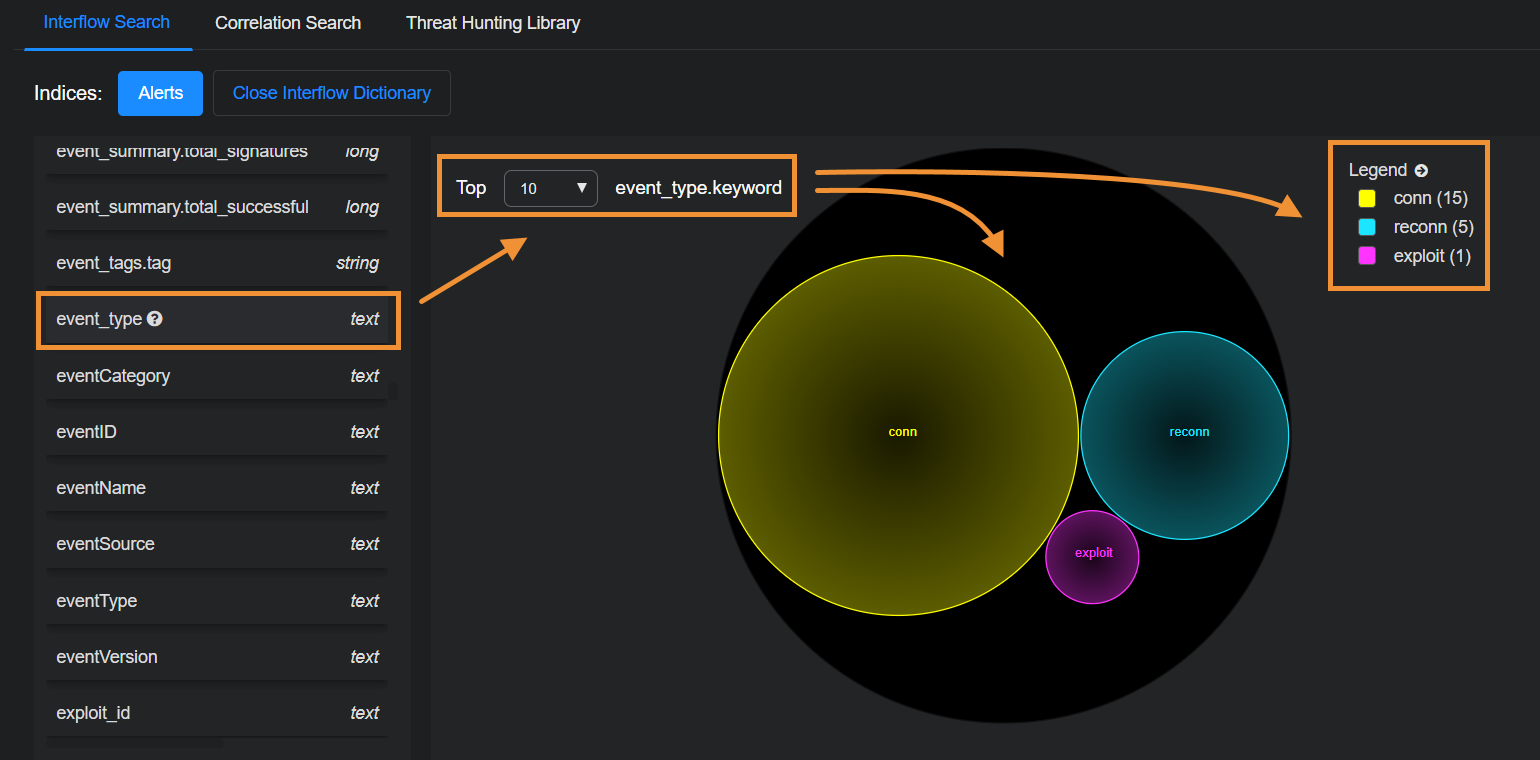Click the magenta exploit legend swatch
1540x760 pixels.
coord(1367,256)
